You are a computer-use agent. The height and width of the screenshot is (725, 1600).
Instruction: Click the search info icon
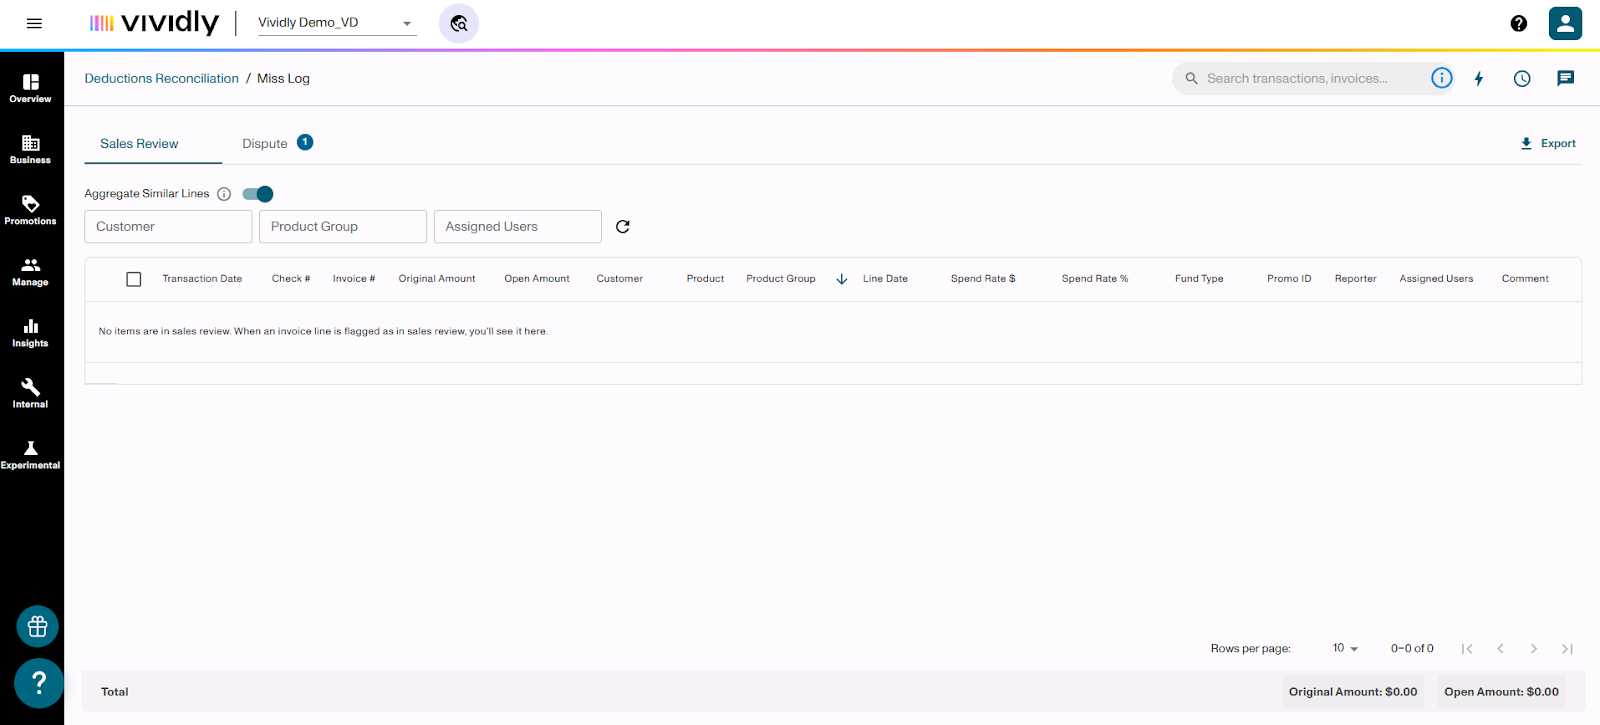1441,78
